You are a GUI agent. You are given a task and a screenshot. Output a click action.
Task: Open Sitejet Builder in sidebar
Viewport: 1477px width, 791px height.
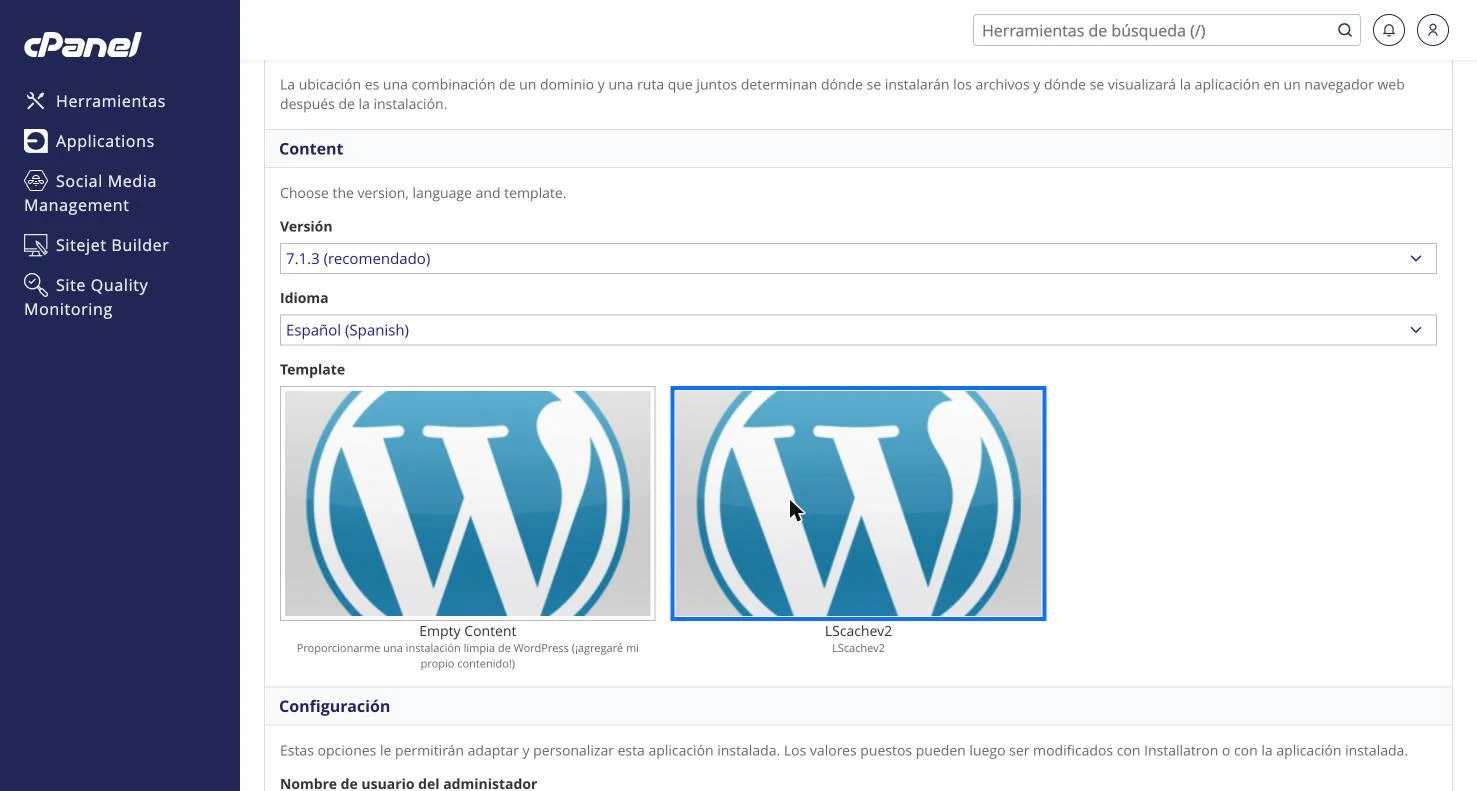click(112, 245)
